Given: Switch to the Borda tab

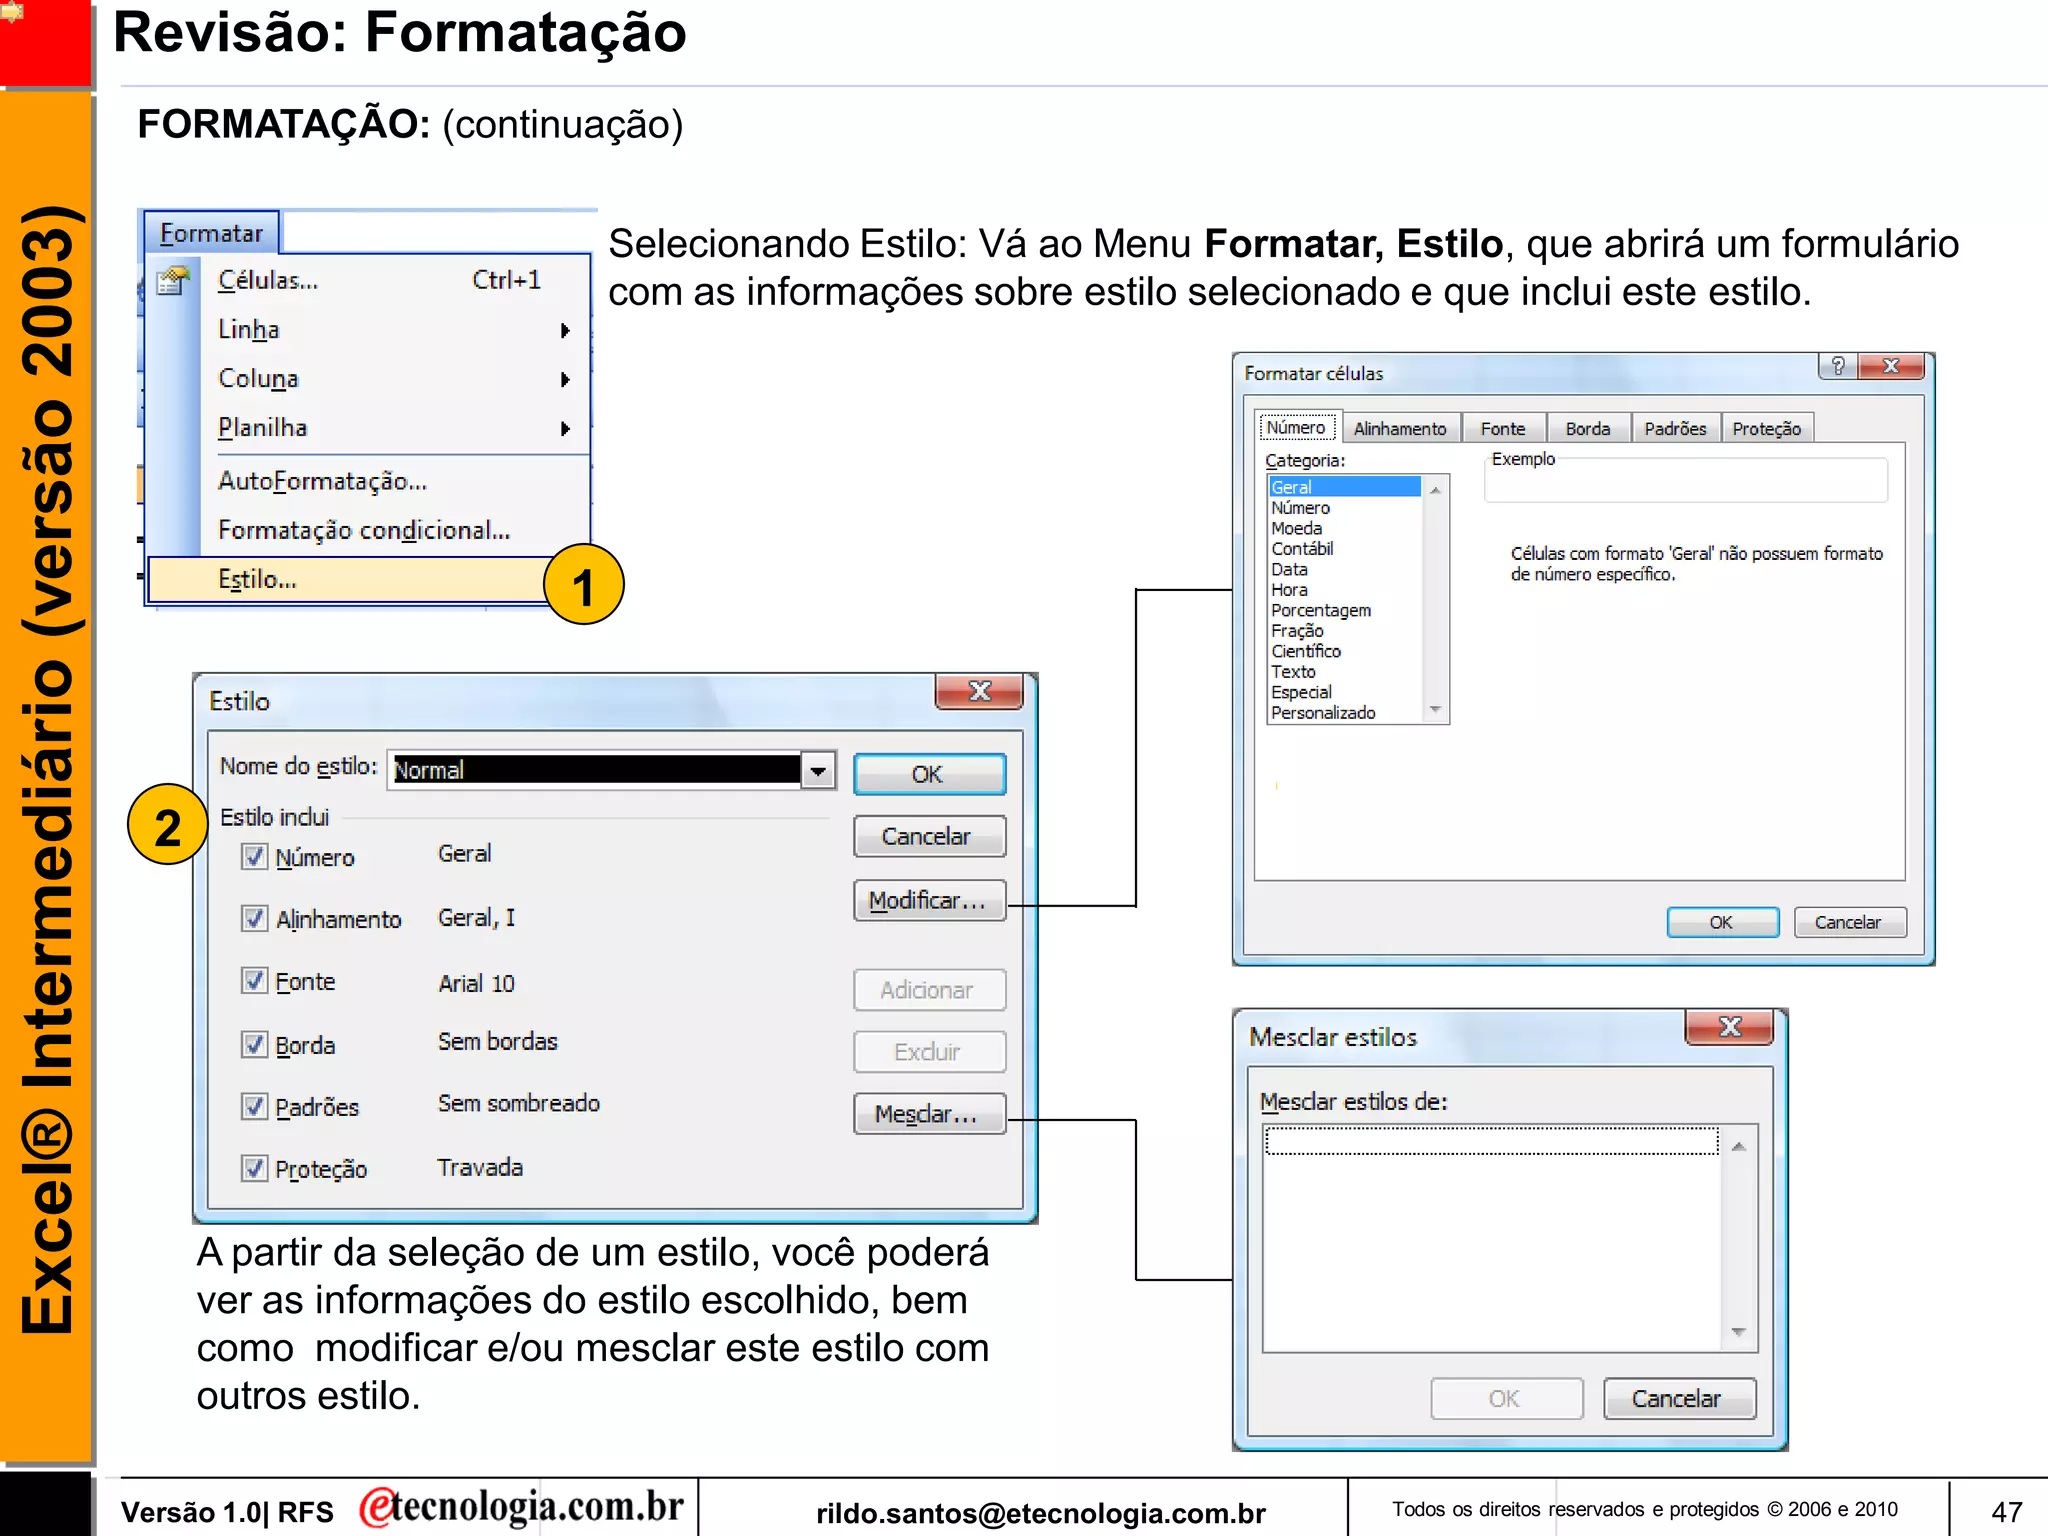Looking at the screenshot, I should point(1588,428).
